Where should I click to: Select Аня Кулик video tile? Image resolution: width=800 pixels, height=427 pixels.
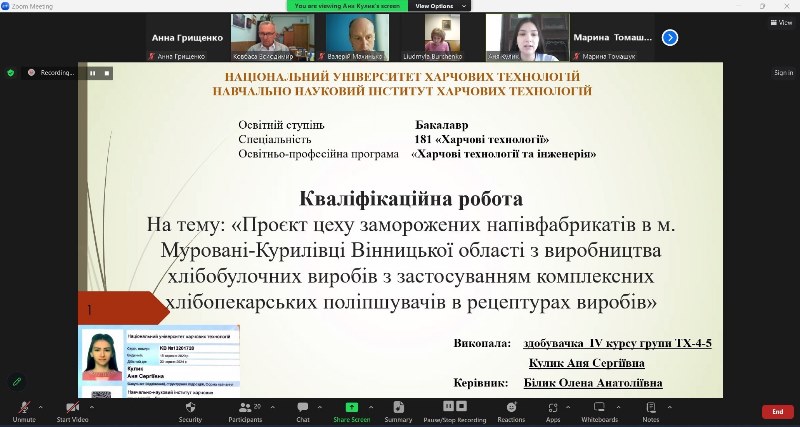click(527, 38)
